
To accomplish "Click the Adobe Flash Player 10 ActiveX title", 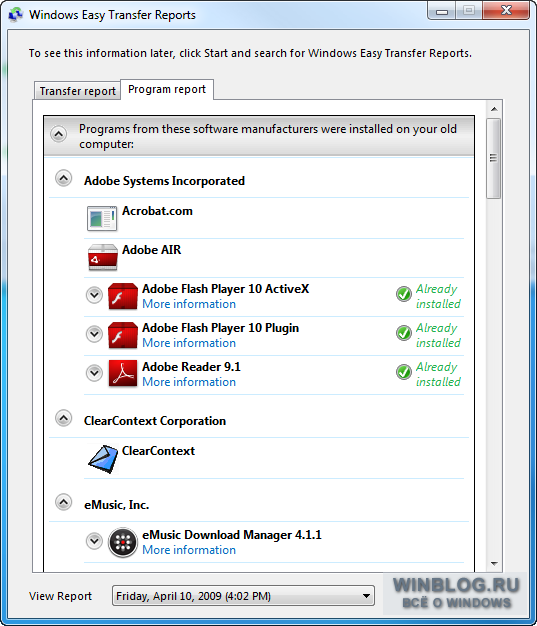I will [226, 289].
